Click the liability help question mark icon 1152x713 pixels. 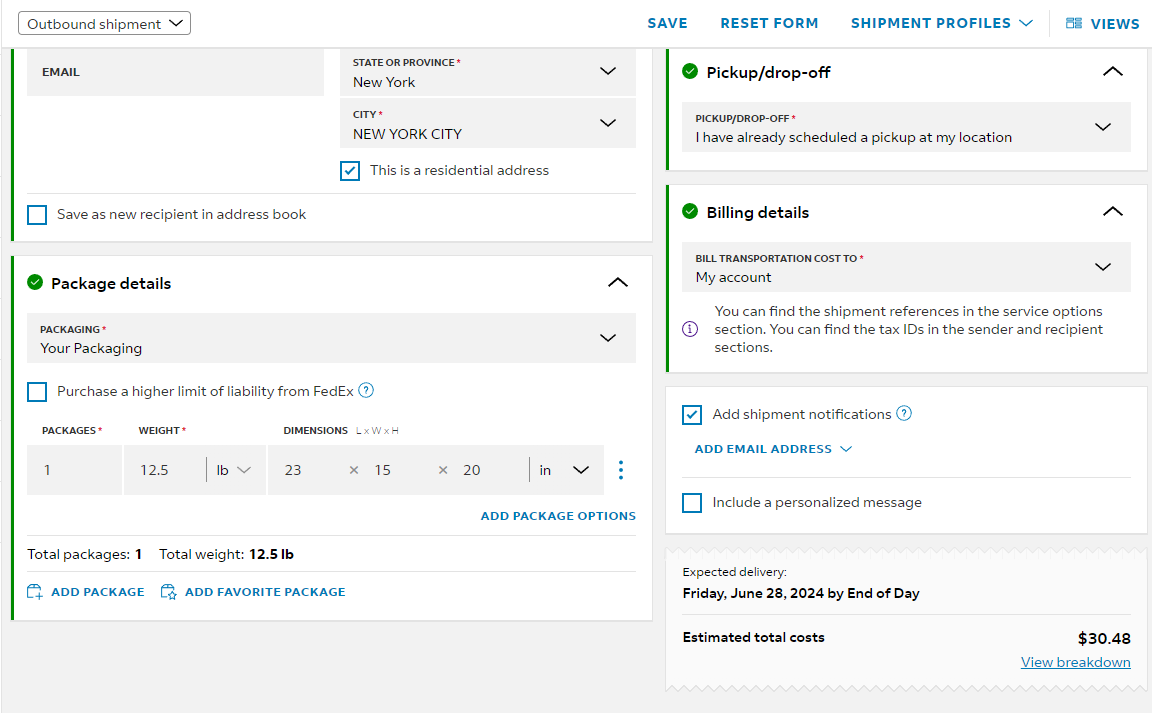(366, 390)
